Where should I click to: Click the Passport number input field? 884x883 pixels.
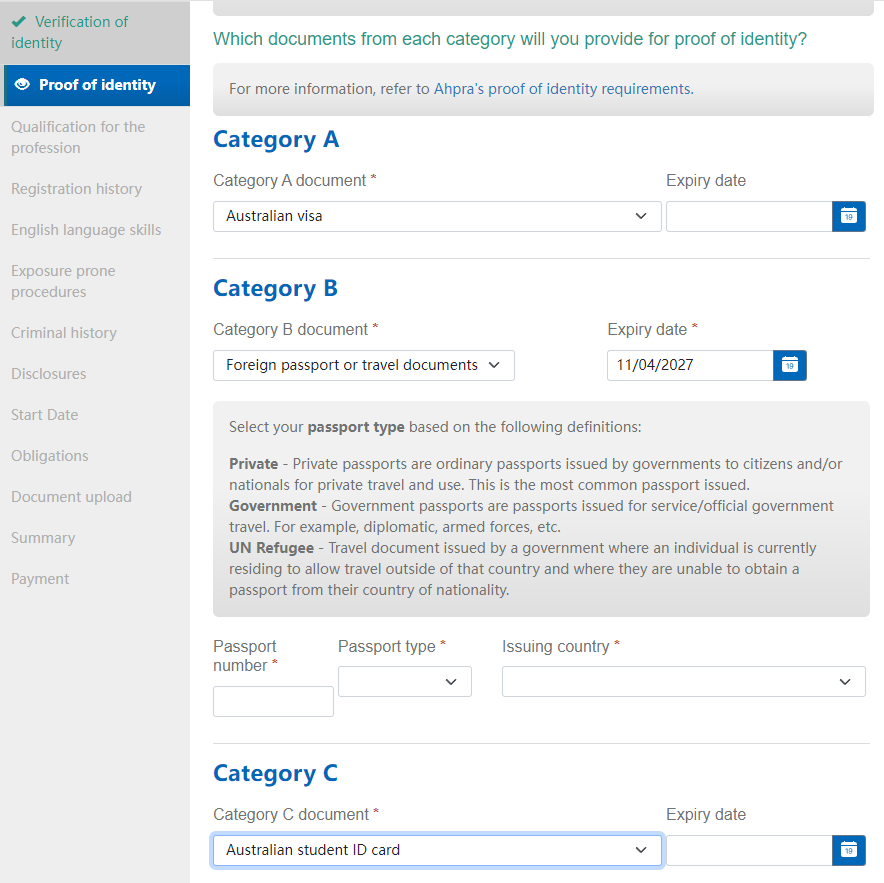point(273,701)
